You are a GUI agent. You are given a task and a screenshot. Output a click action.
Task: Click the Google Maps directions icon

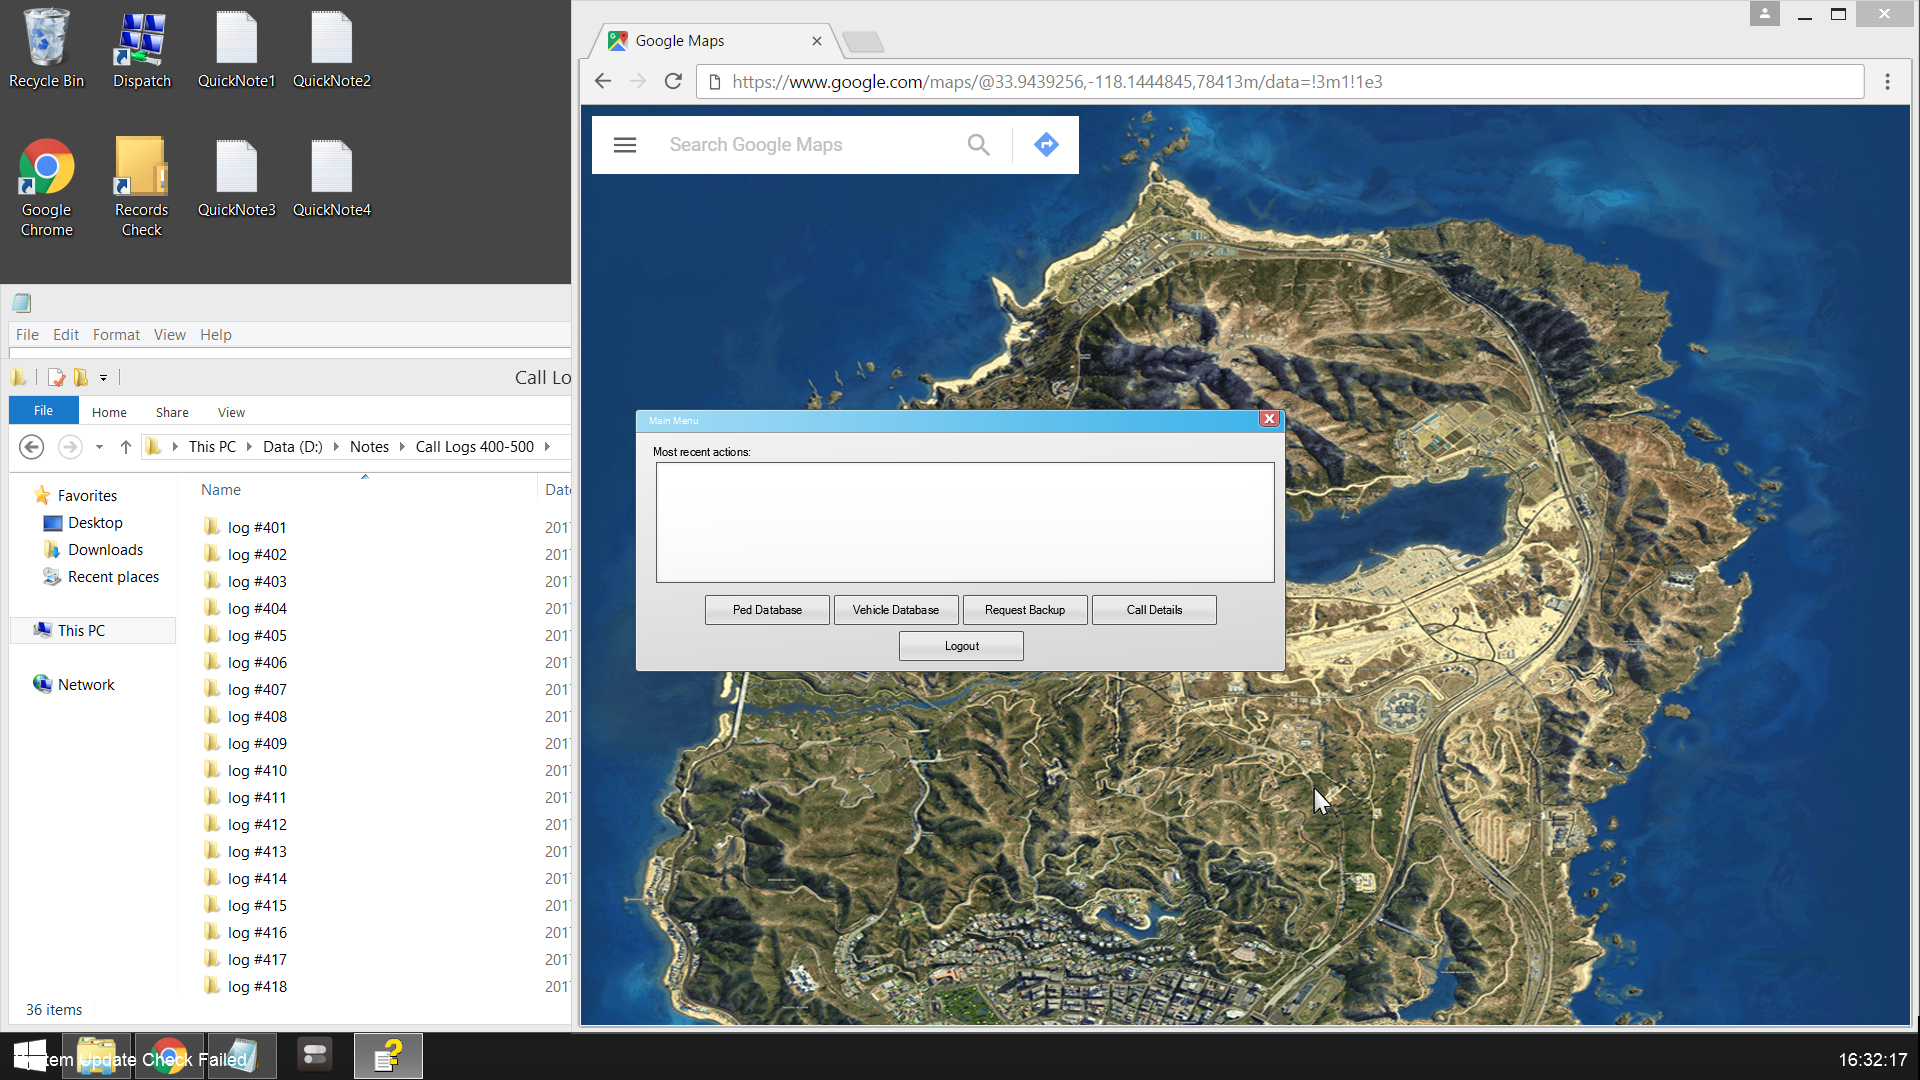(x=1046, y=145)
